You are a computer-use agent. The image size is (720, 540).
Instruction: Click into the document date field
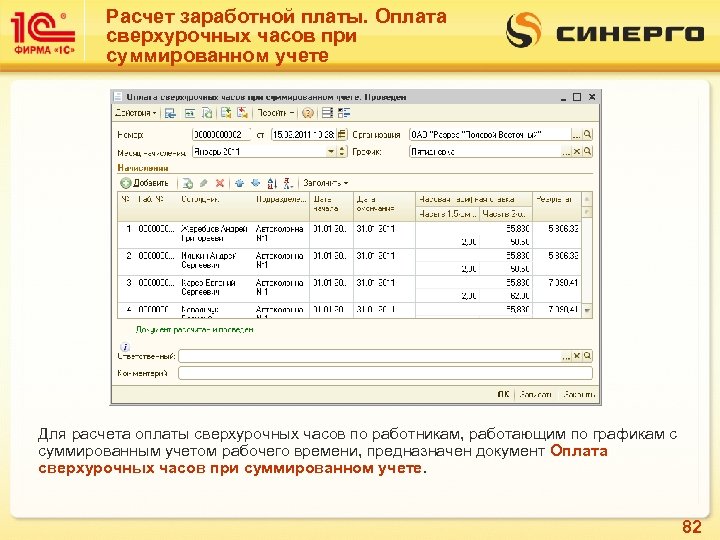(x=304, y=135)
